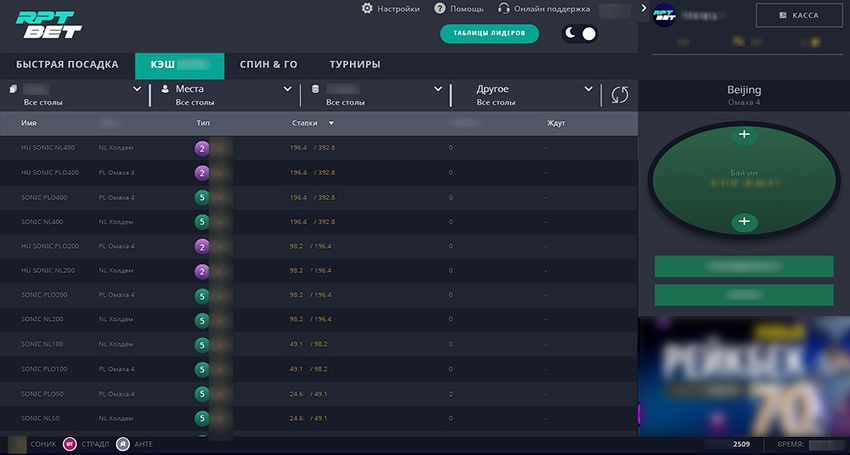Click the user avatar icon
Screen dimensions: 850x455
click(x=665, y=15)
